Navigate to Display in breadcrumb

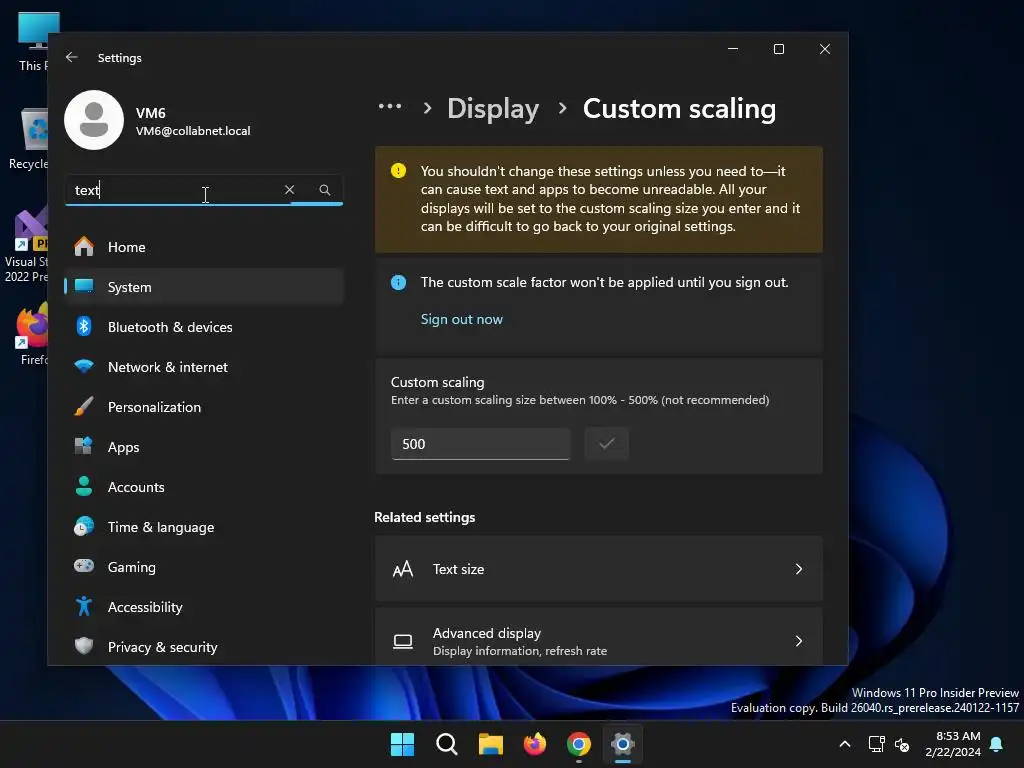click(493, 108)
